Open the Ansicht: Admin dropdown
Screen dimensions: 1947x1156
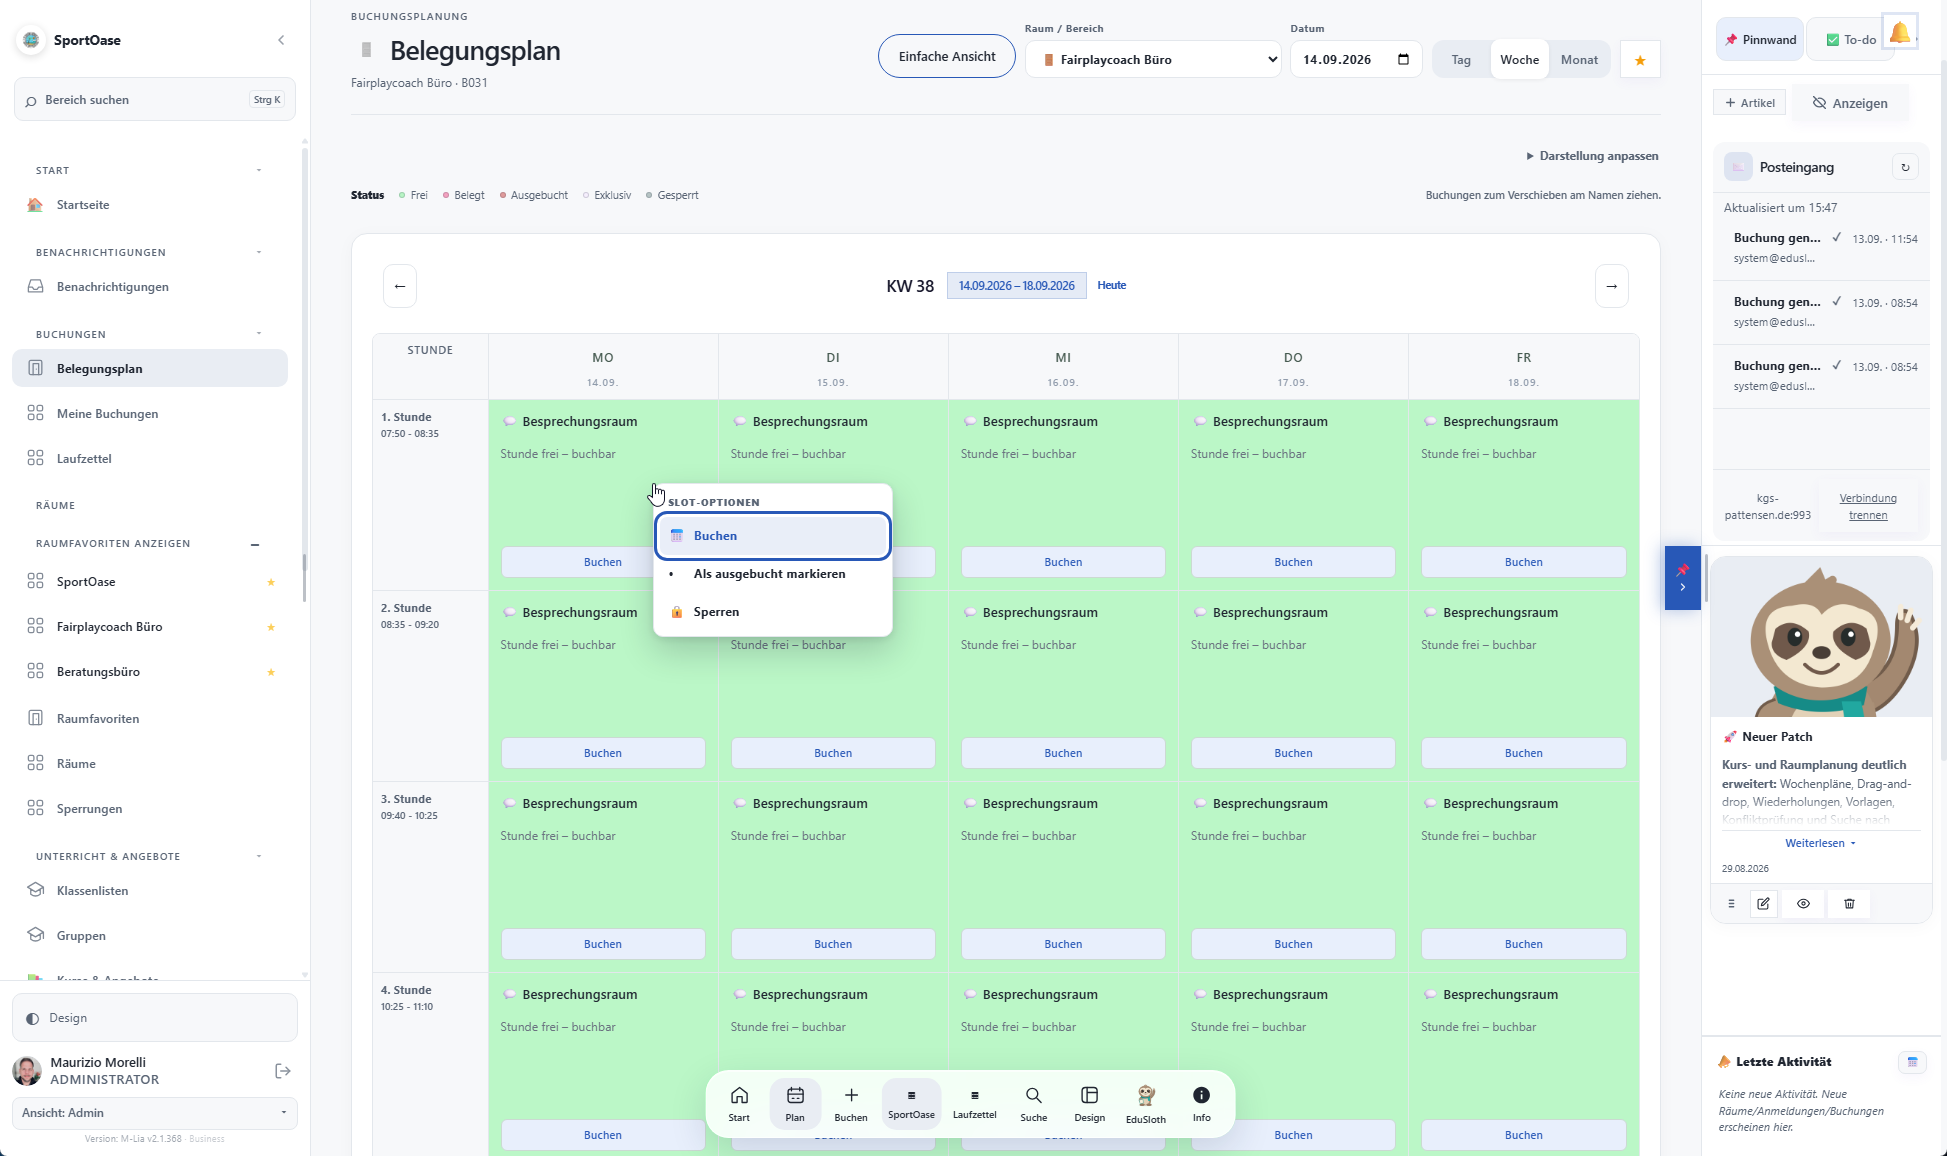point(155,1113)
